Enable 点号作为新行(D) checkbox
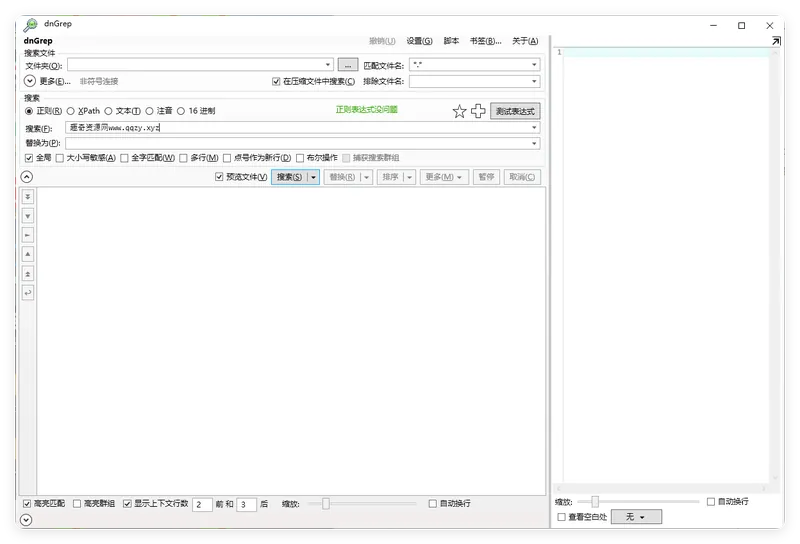This screenshot has width=800, height=544. [x=227, y=158]
